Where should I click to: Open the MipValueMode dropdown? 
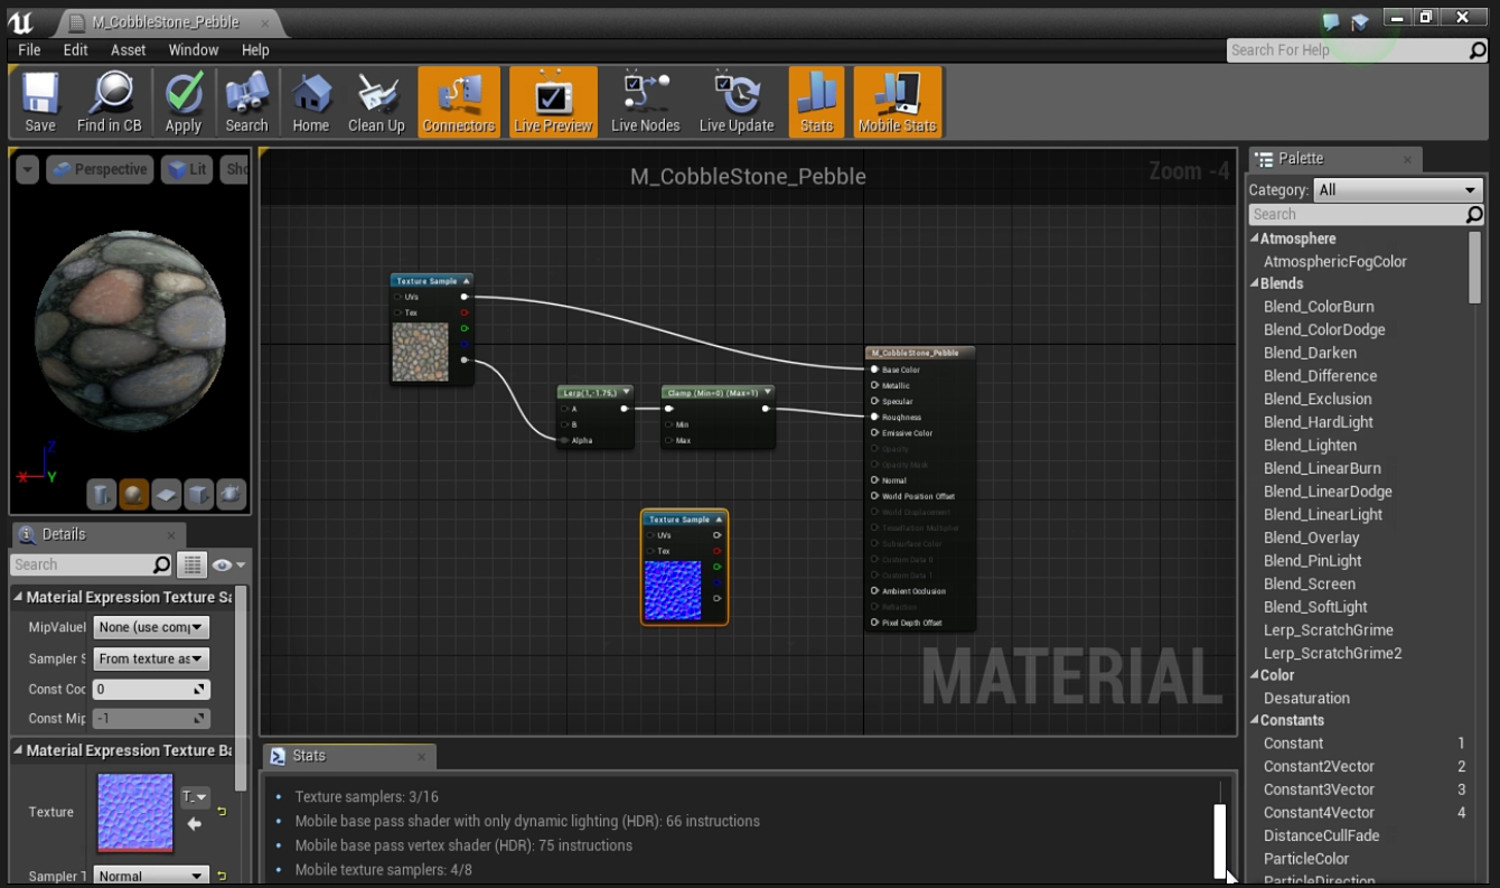click(x=152, y=627)
